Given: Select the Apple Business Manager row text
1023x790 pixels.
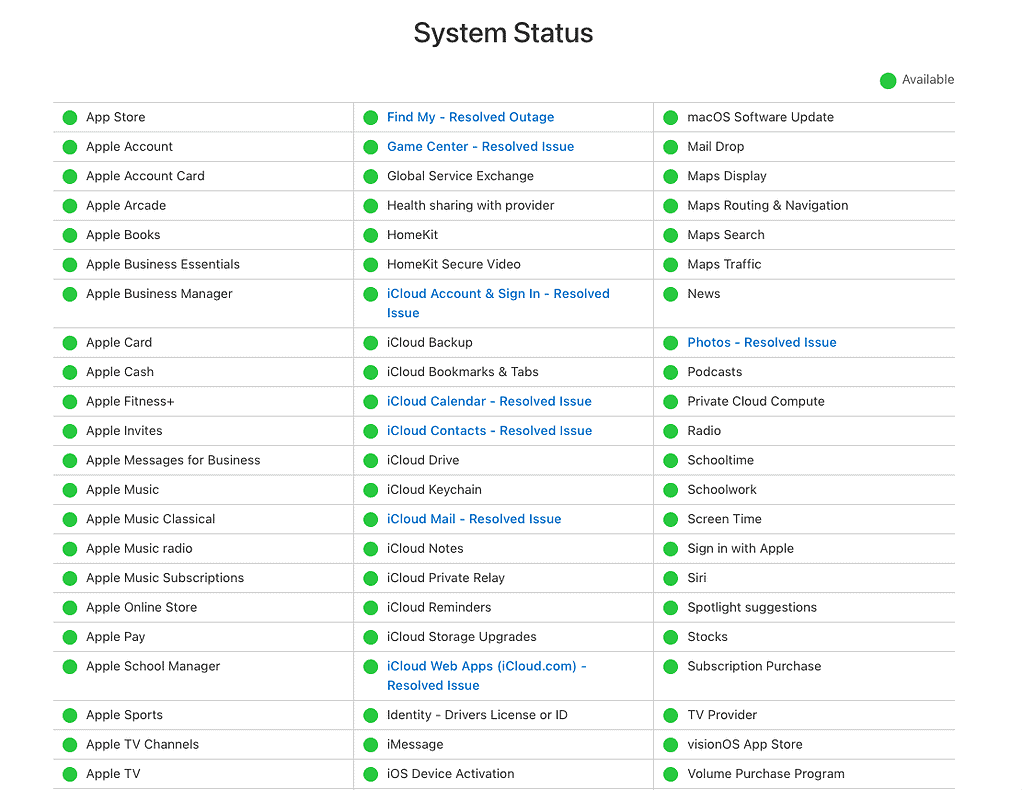Looking at the screenshot, I should click(159, 294).
